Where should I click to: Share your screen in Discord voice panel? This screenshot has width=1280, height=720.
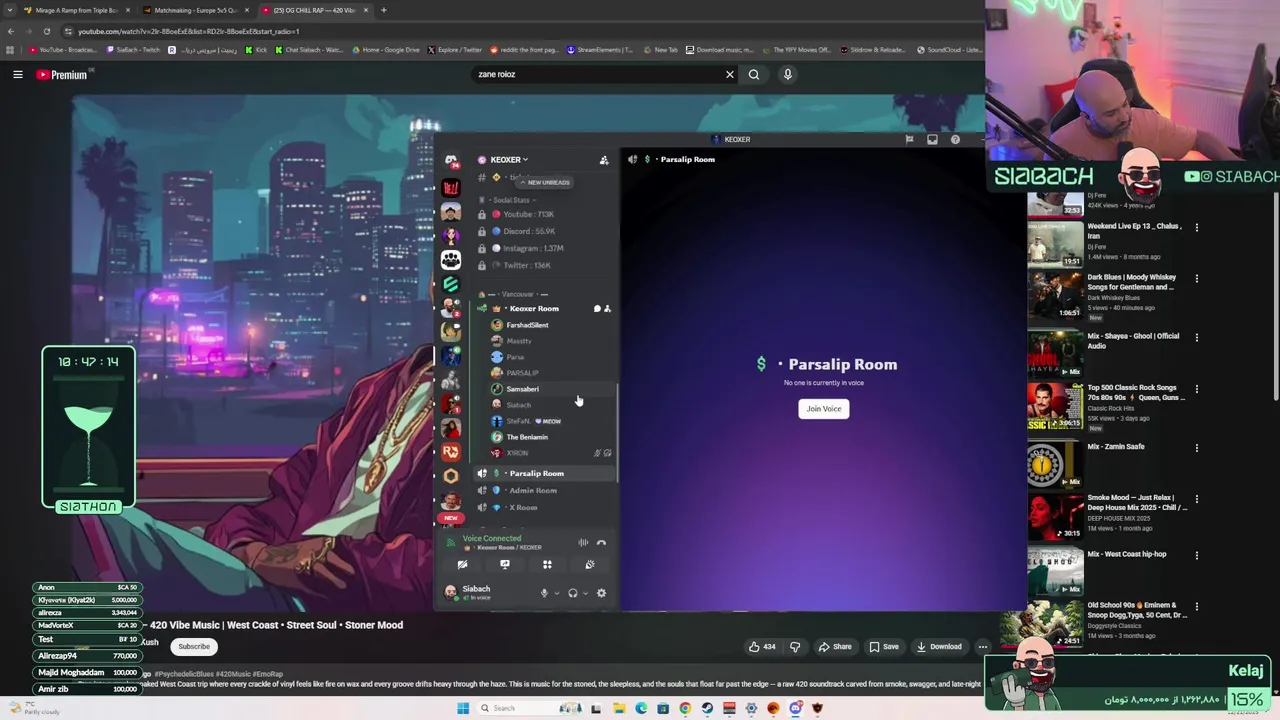click(505, 565)
